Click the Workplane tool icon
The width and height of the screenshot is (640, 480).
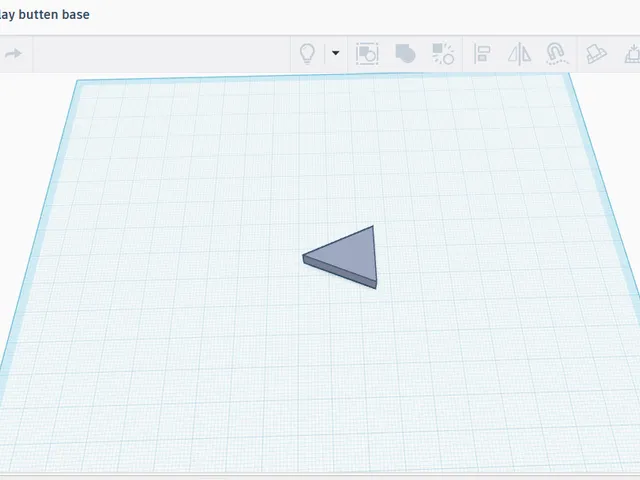(x=596, y=54)
